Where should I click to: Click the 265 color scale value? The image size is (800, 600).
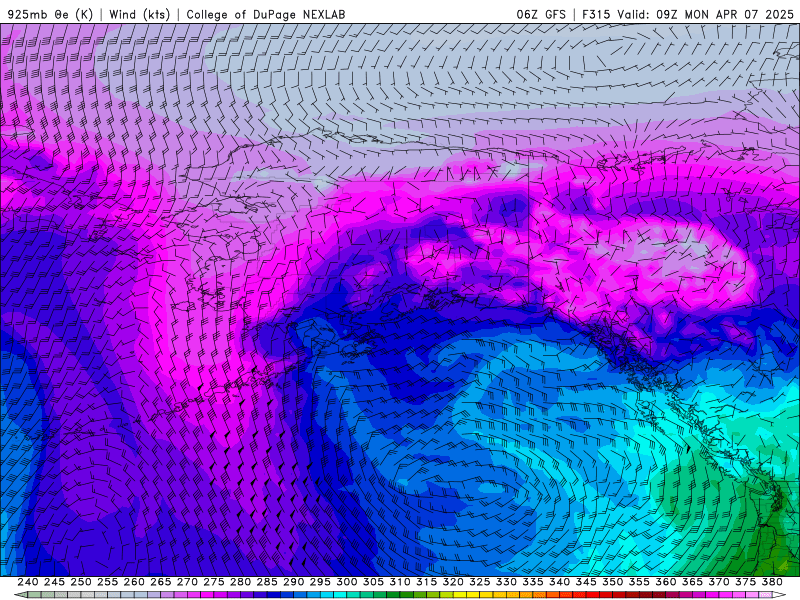coord(161,582)
